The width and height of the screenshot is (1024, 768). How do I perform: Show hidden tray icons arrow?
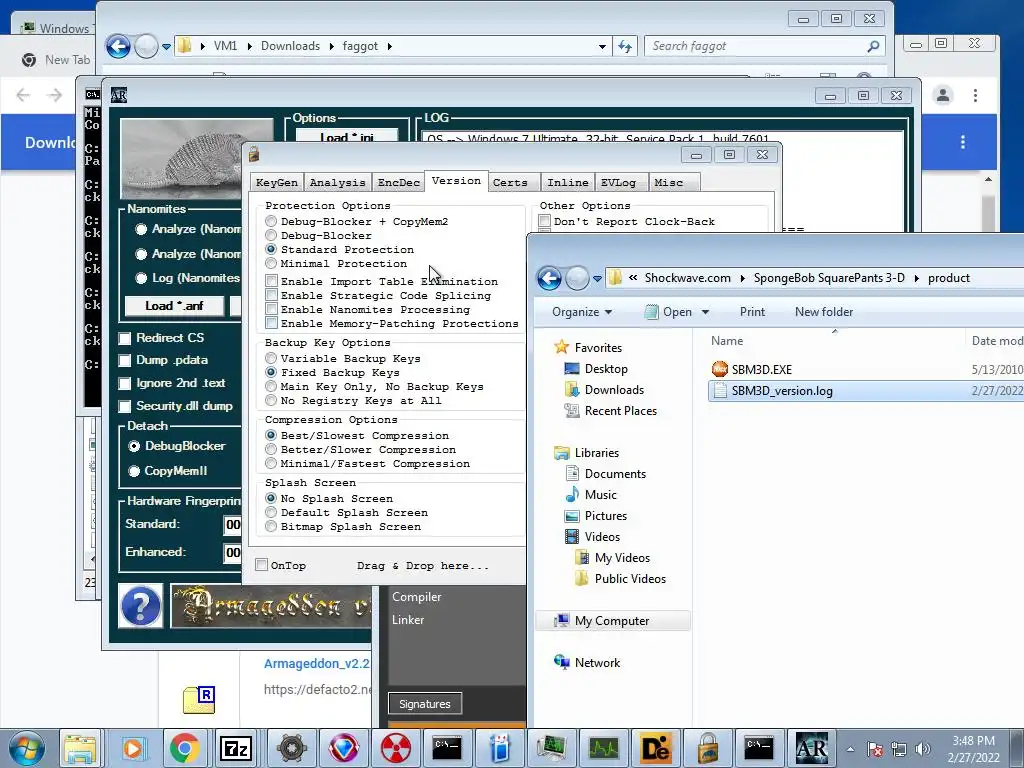850,749
